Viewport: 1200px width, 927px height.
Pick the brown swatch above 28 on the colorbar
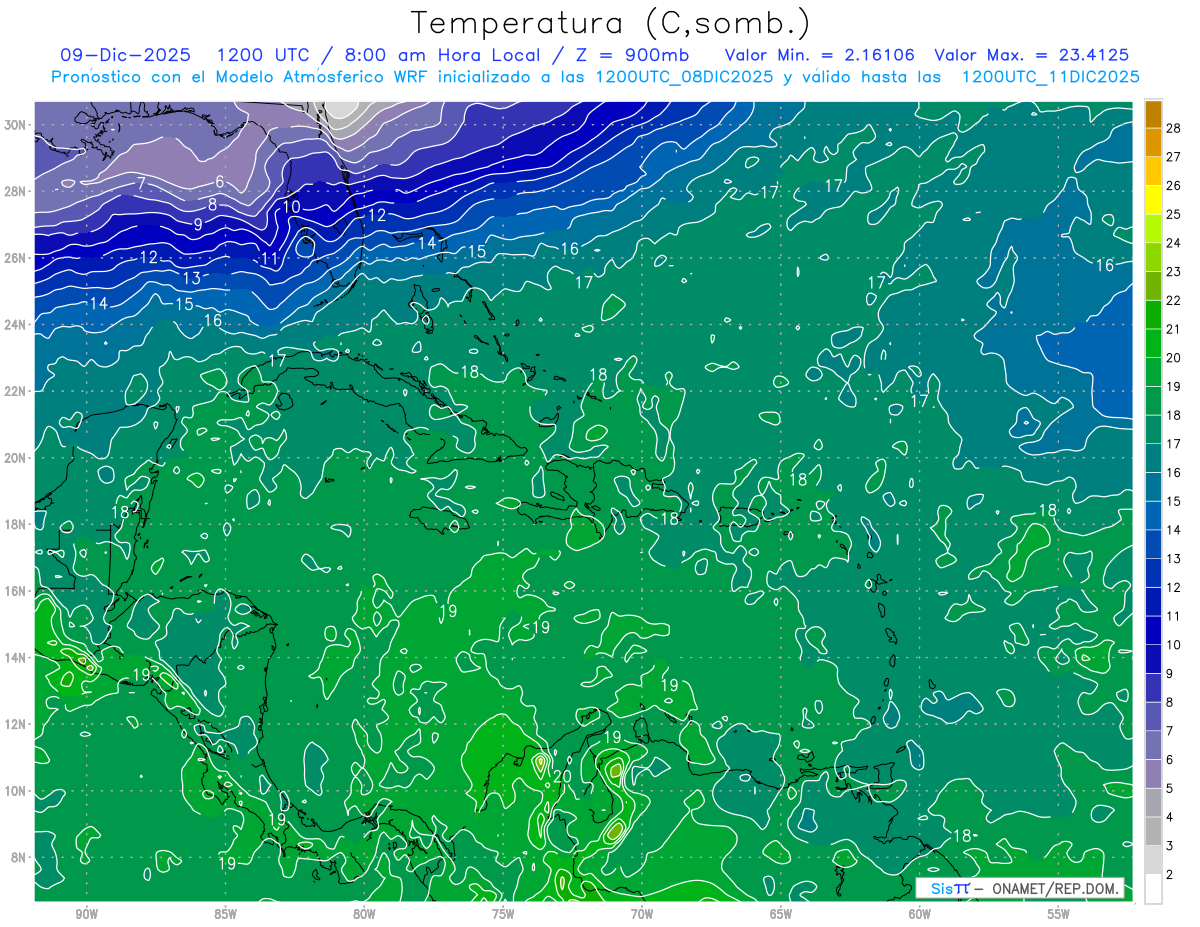(x=1153, y=114)
